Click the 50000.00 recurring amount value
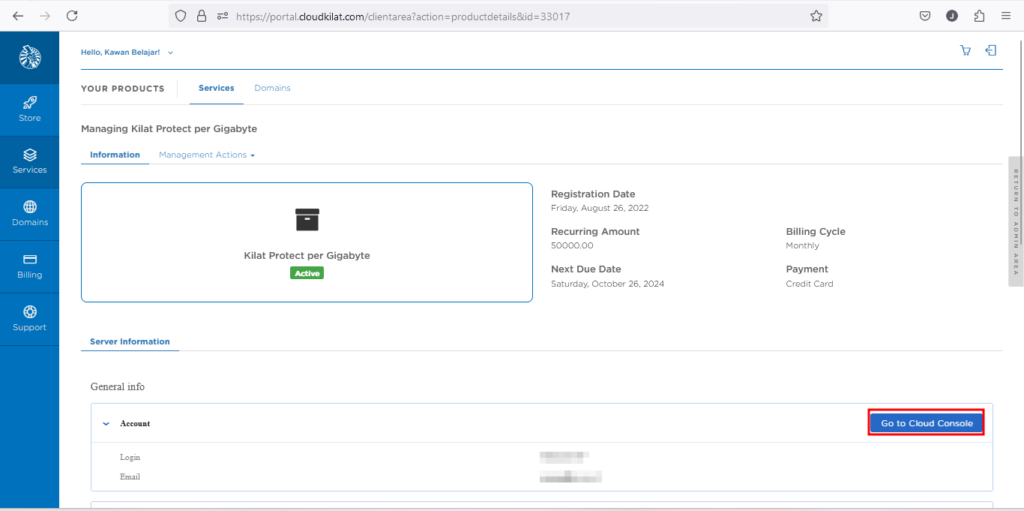Image resolution: width=1024 pixels, height=511 pixels. click(x=572, y=246)
